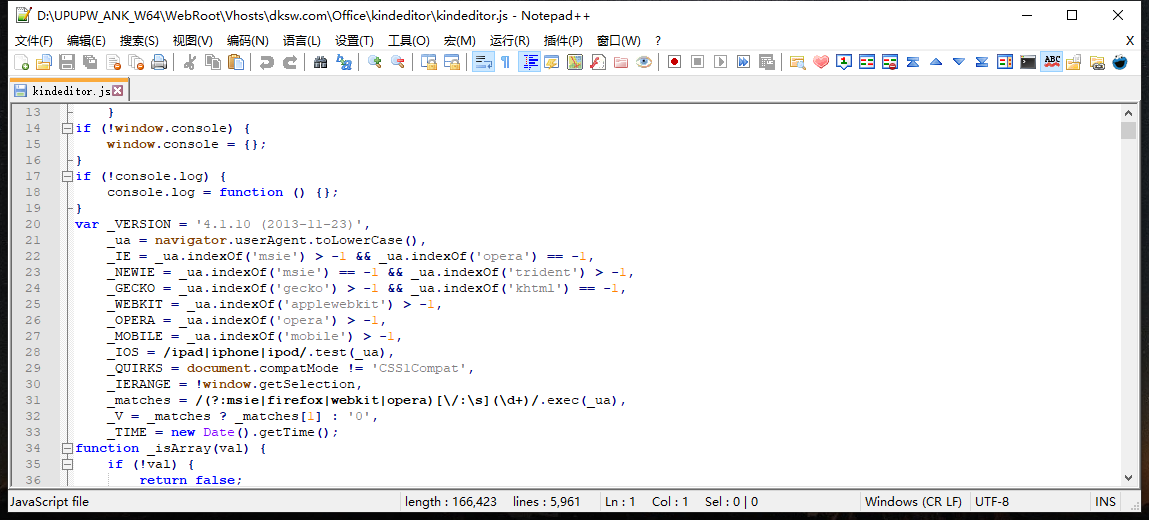Zoom in using the magnifier plus icon

pos(374,62)
